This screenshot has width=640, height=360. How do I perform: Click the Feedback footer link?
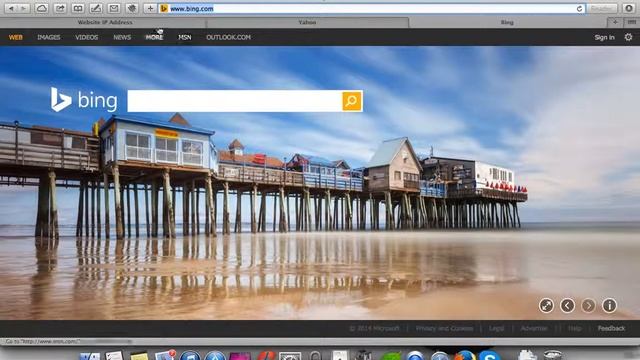pyautogui.click(x=611, y=328)
